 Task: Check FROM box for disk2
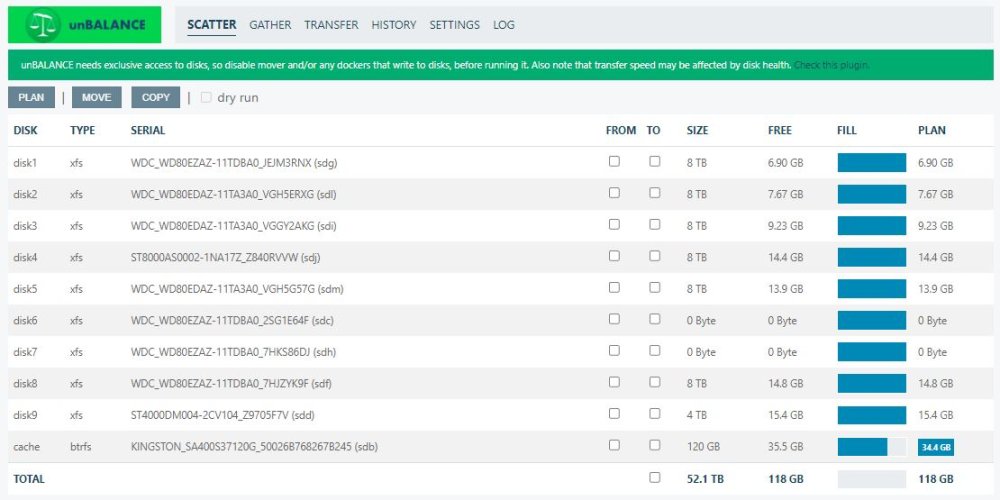614,193
